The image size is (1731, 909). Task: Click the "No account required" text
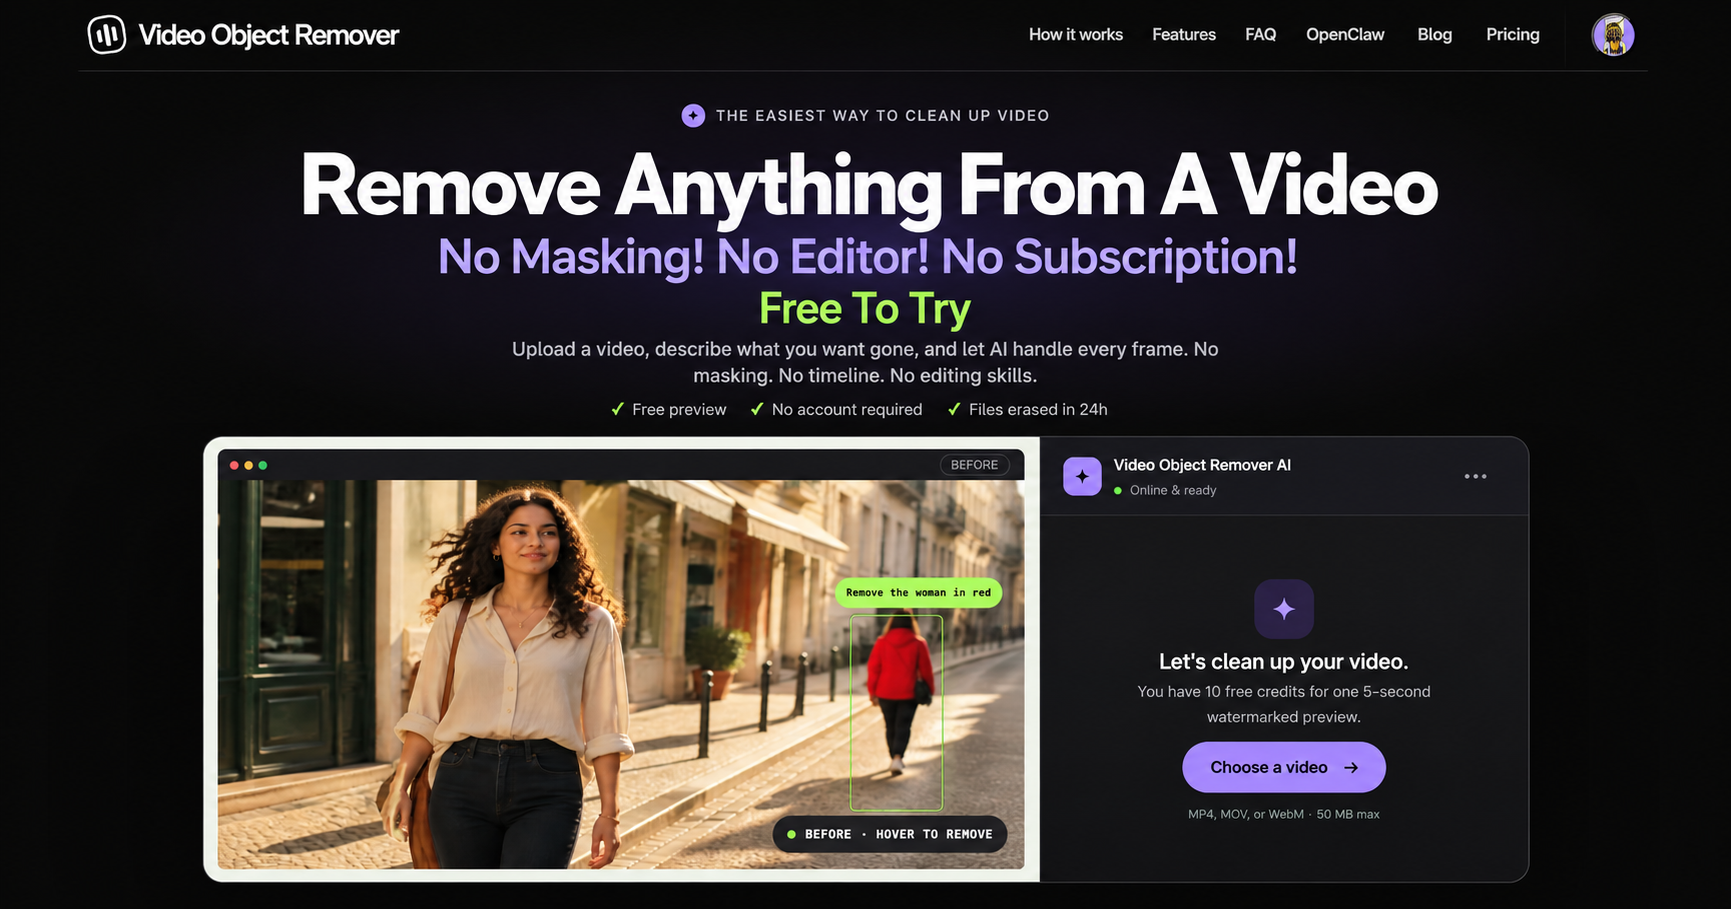point(846,410)
